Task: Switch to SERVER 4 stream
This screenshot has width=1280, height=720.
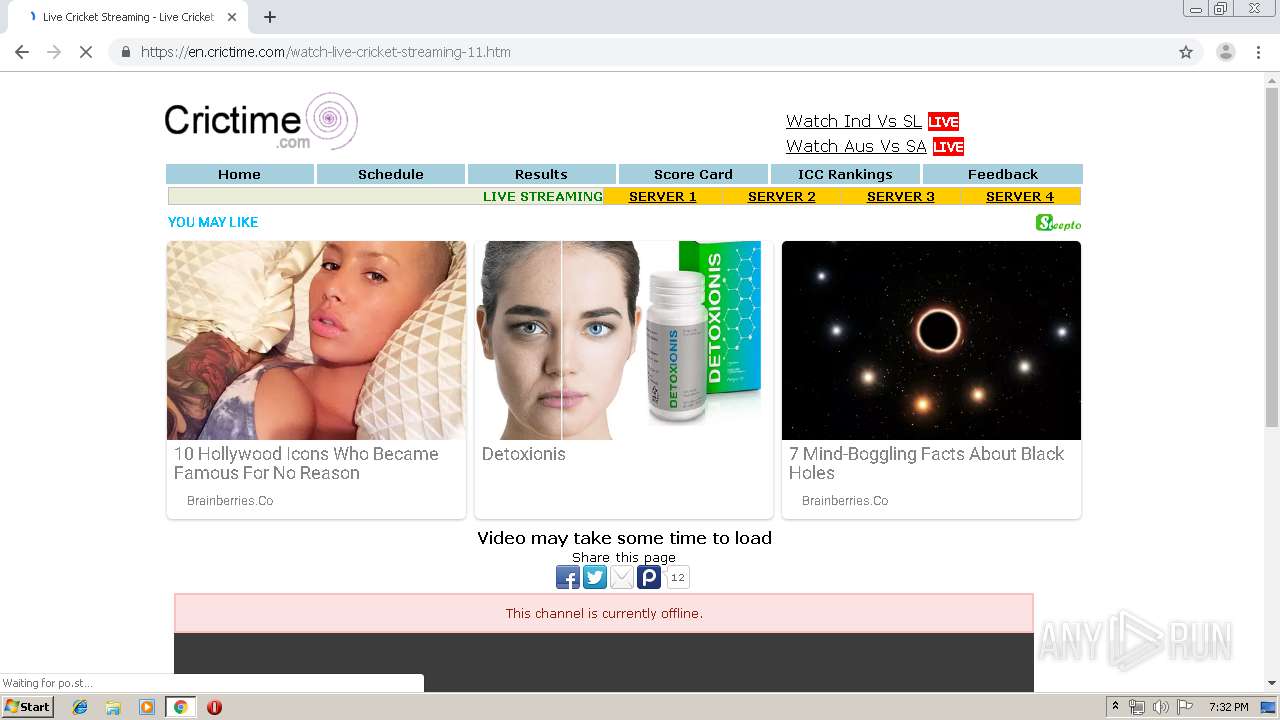Action: [x=1020, y=196]
